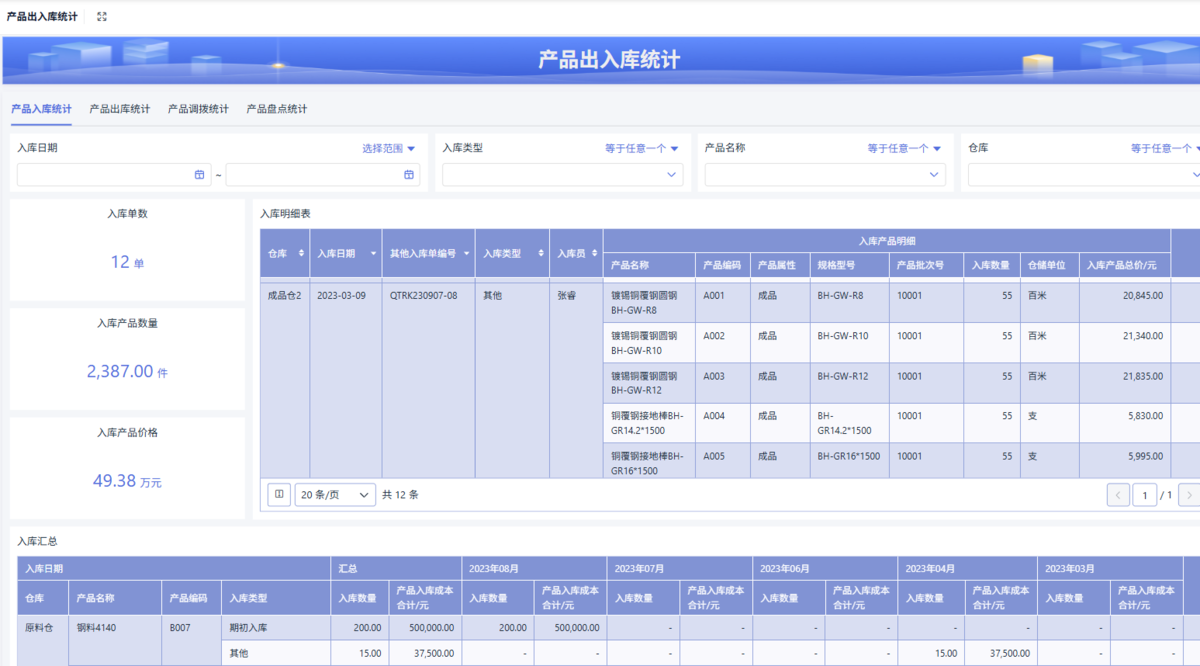The image size is (1200, 666).
Task: Expand the 入库类型 filter dropdown
Action: (x=671, y=175)
